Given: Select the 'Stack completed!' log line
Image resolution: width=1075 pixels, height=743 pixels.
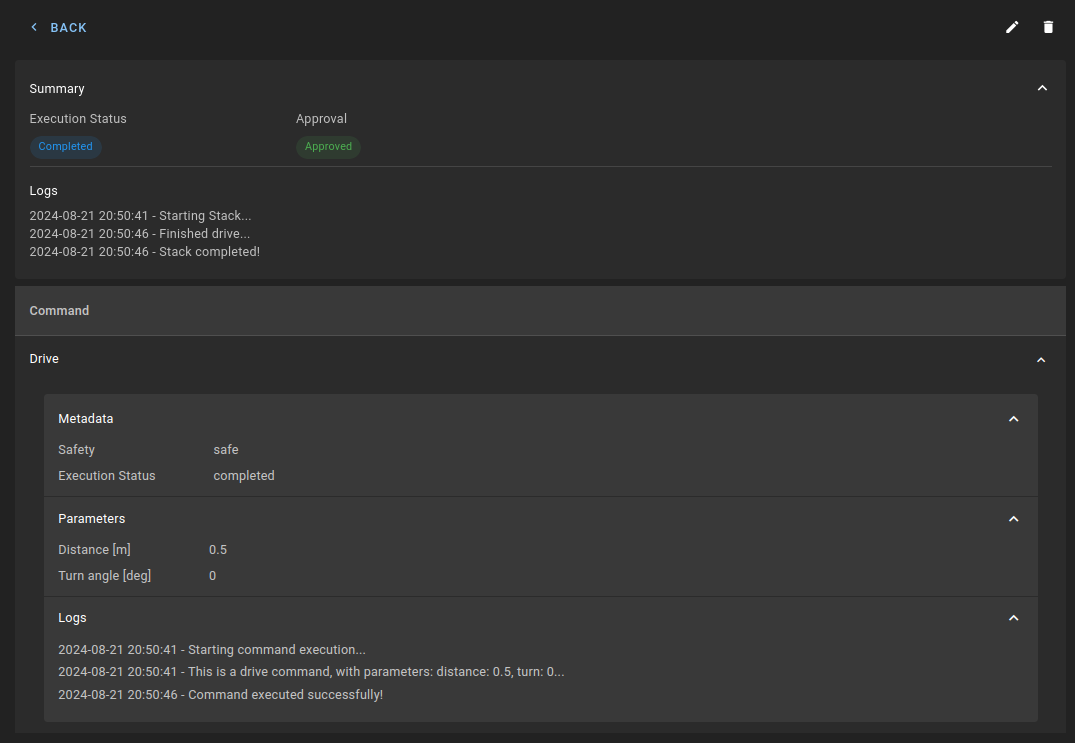Looking at the screenshot, I should pyautogui.click(x=145, y=252).
